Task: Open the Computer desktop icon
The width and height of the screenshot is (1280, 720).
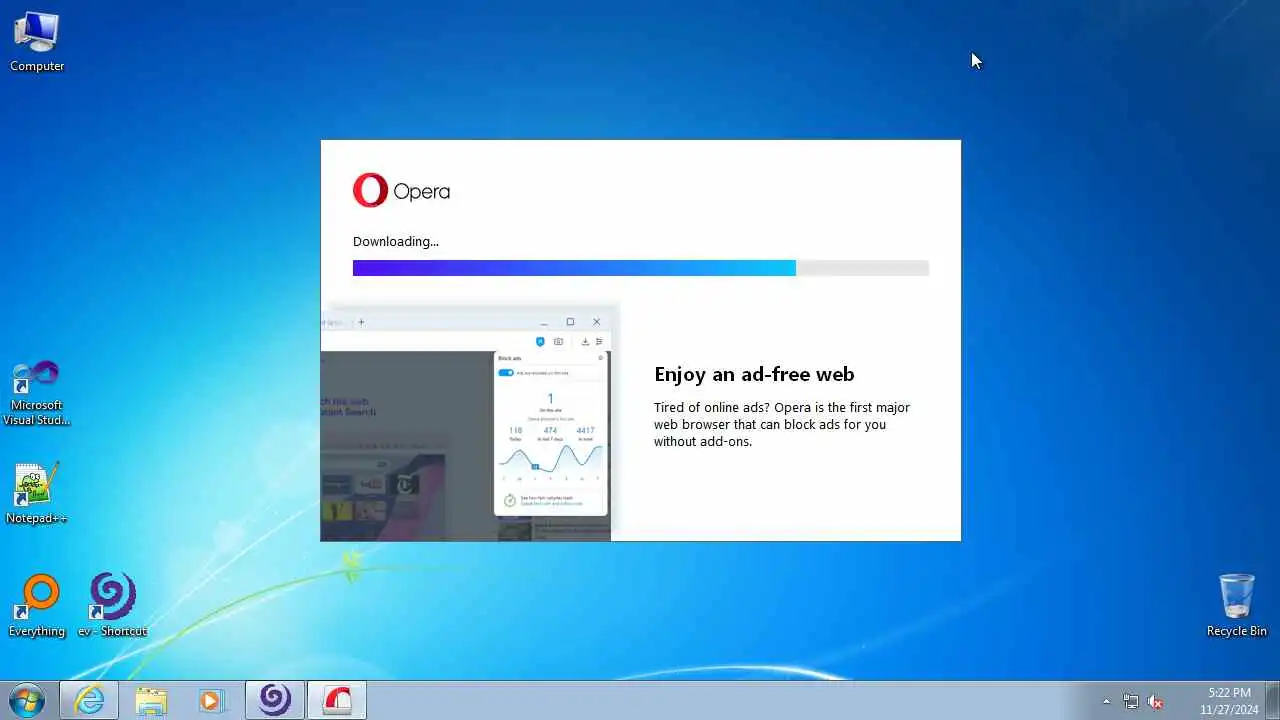Action: pyautogui.click(x=37, y=42)
